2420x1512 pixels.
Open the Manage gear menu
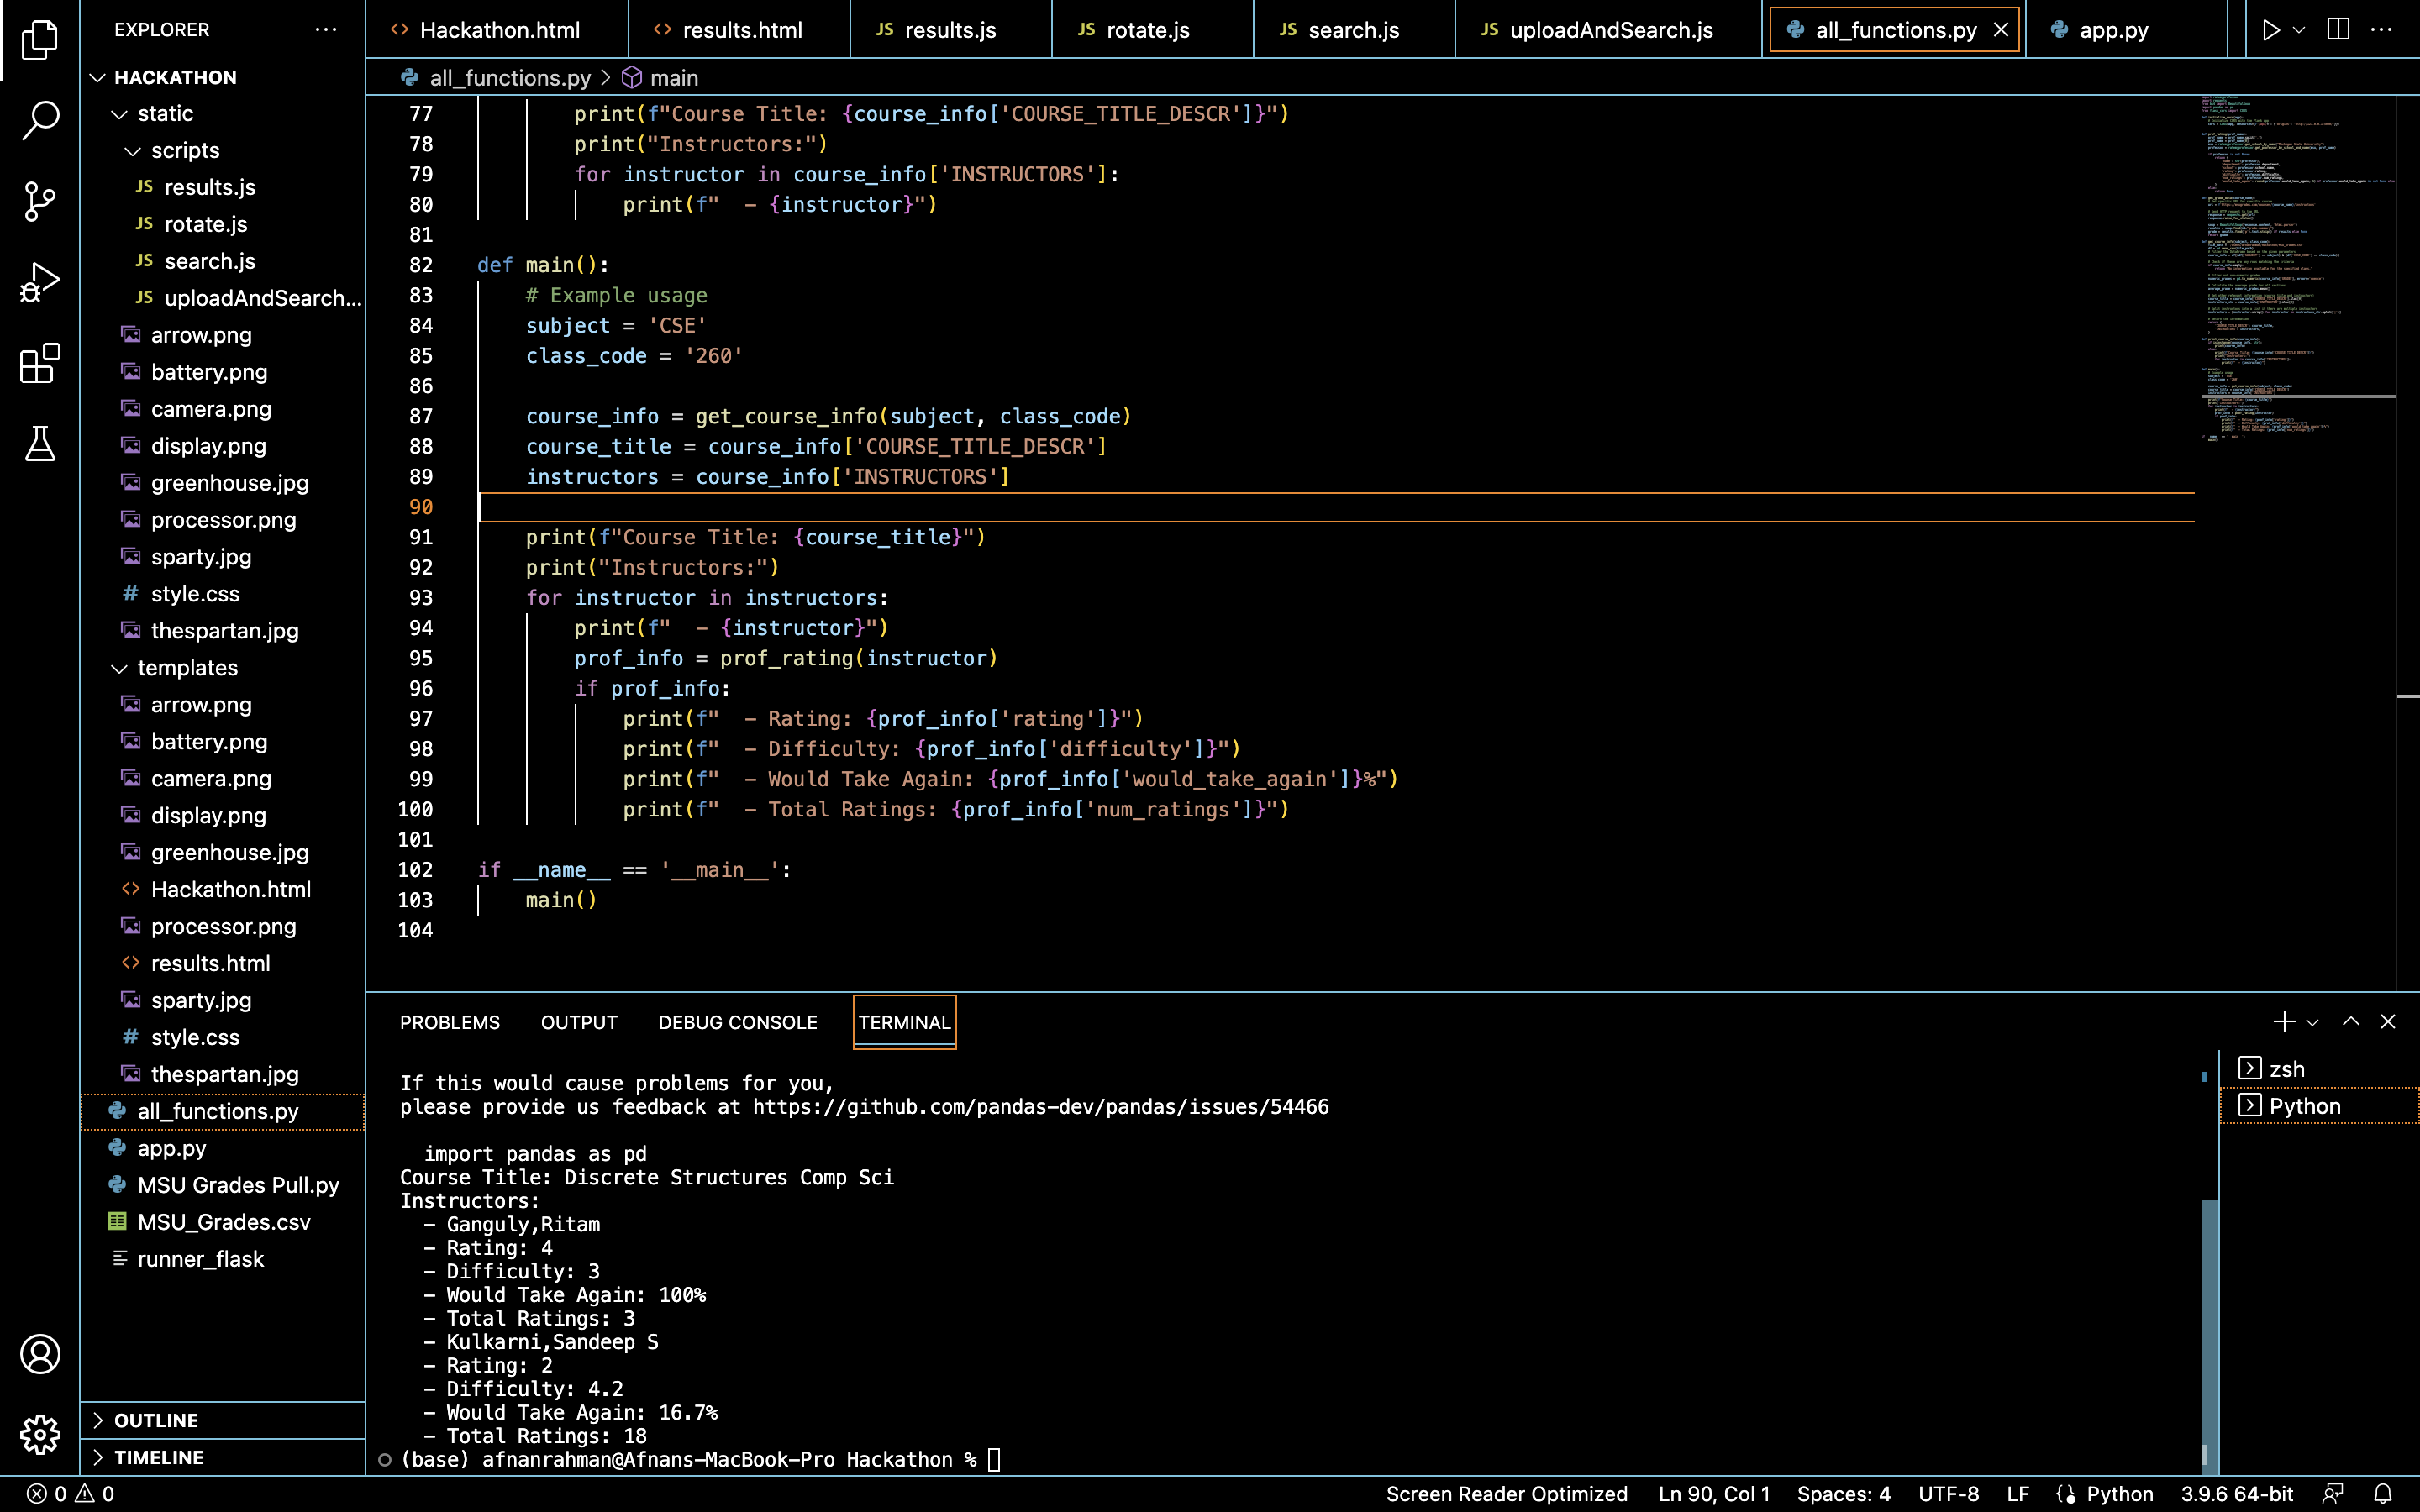[40, 1434]
